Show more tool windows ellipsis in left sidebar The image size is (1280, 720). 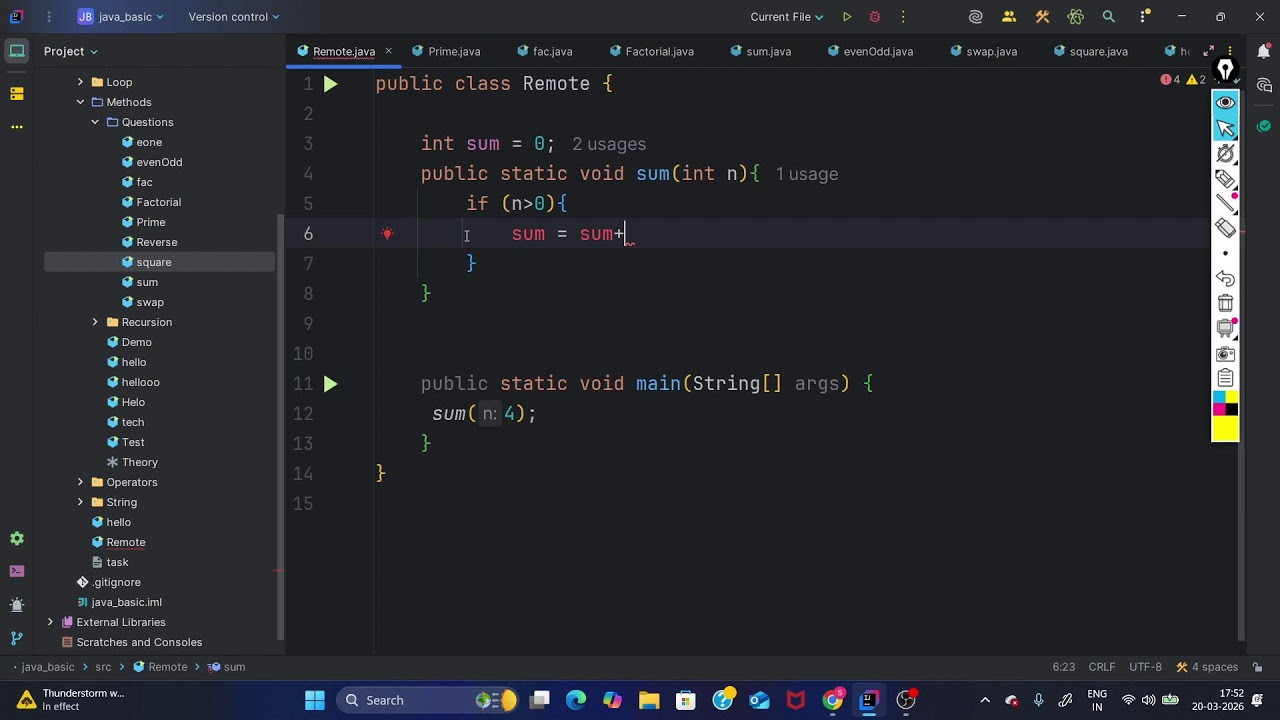pyautogui.click(x=17, y=127)
